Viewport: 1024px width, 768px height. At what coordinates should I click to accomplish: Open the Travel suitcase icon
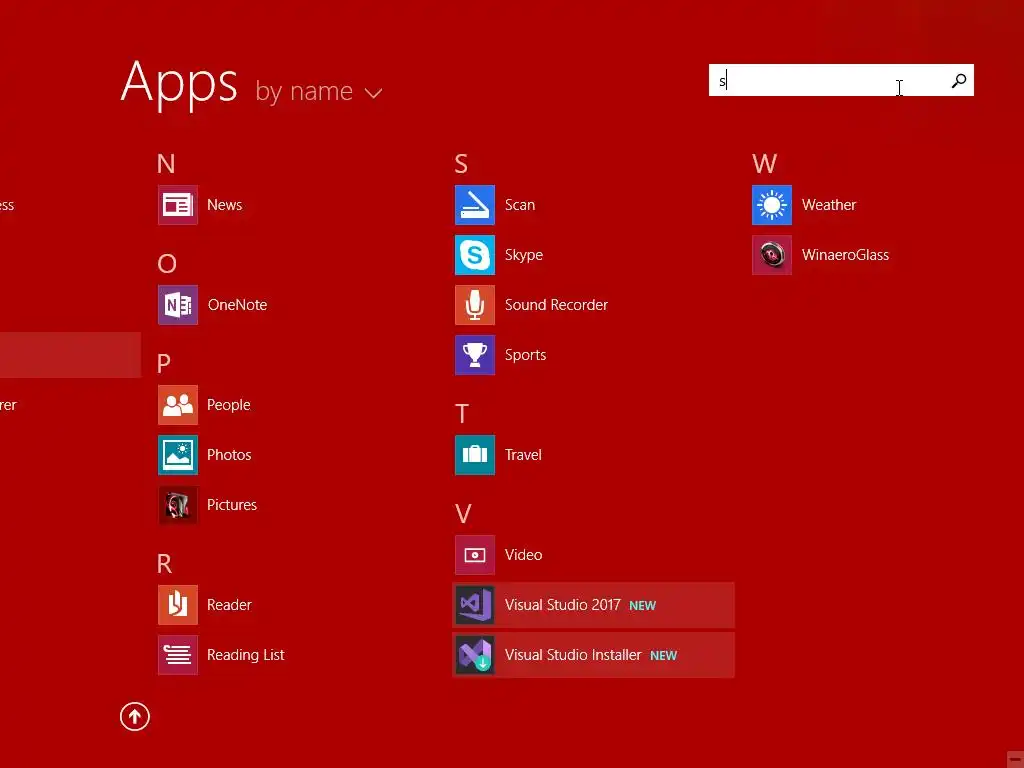coord(475,455)
